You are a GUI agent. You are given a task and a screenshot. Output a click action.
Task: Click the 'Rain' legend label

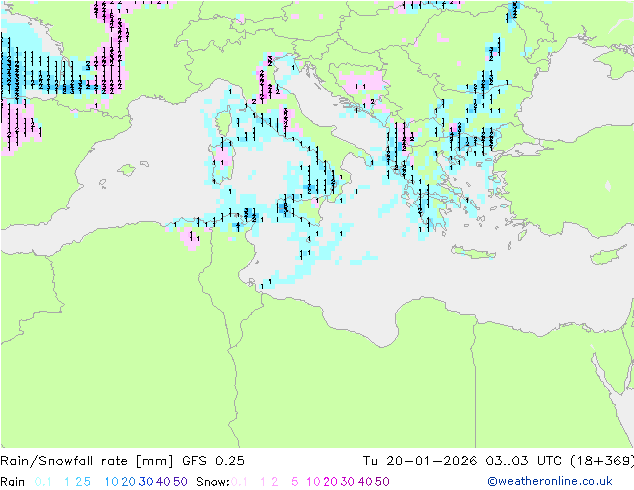(13, 482)
